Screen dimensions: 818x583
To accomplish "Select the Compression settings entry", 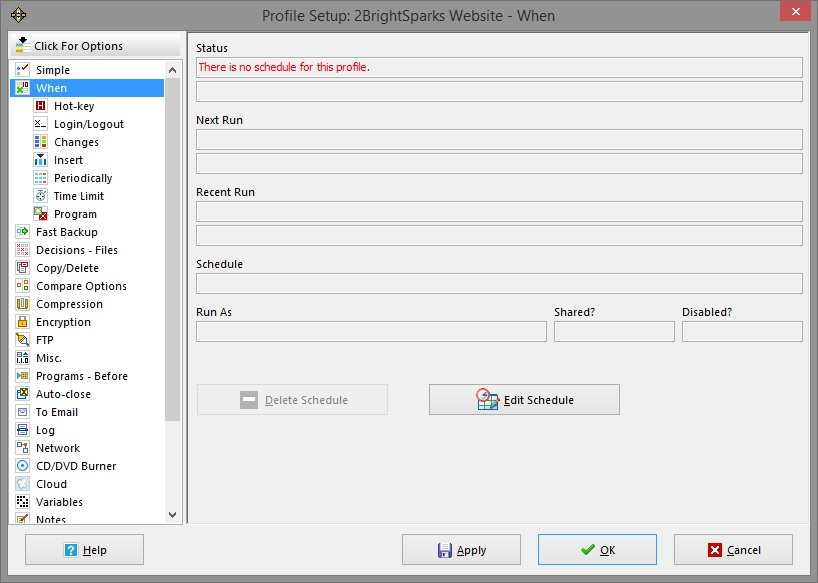I will pyautogui.click(x=69, y=304).
